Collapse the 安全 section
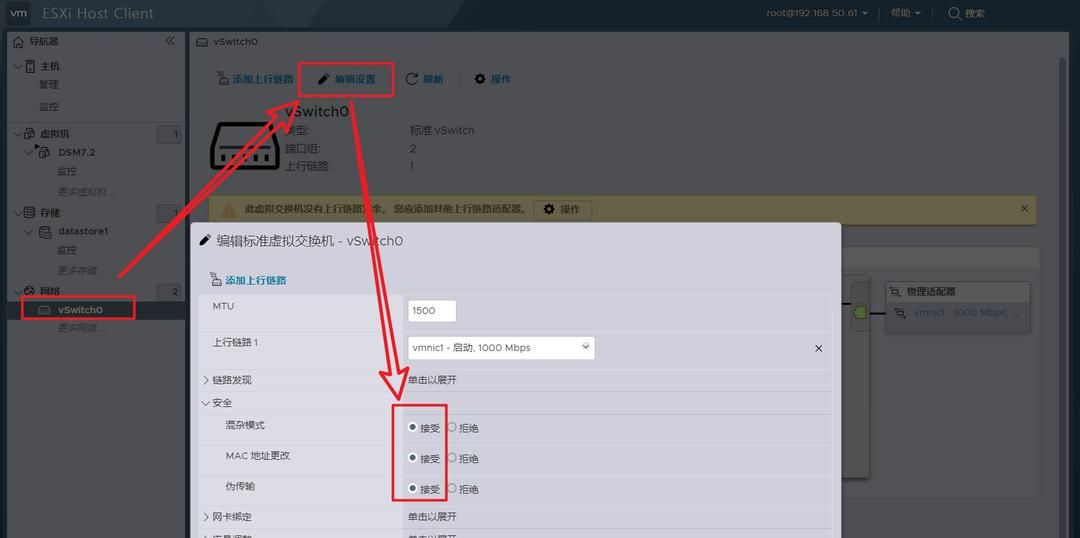Viewport: 1080px width, 538px height. [x=207, y=403]
